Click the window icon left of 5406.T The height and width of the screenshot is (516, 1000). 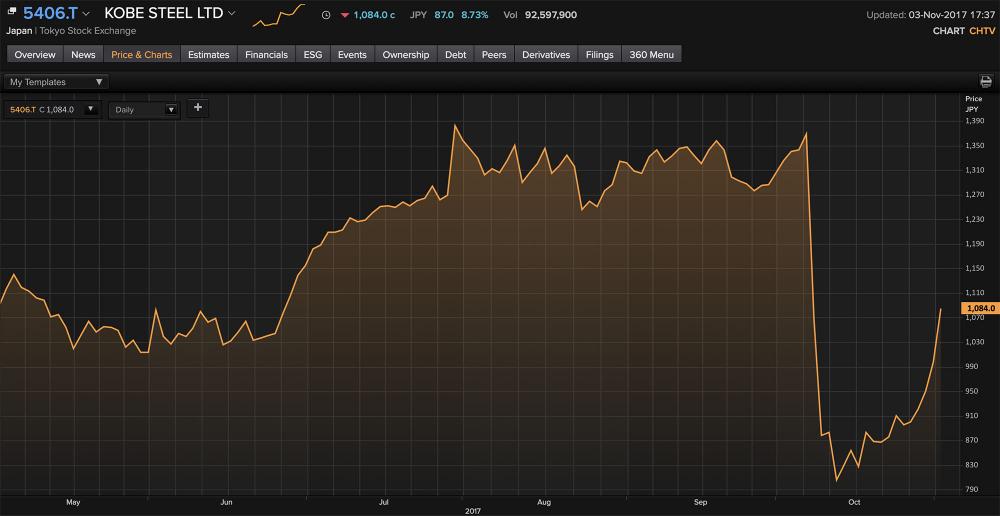(x=12, y=11)
